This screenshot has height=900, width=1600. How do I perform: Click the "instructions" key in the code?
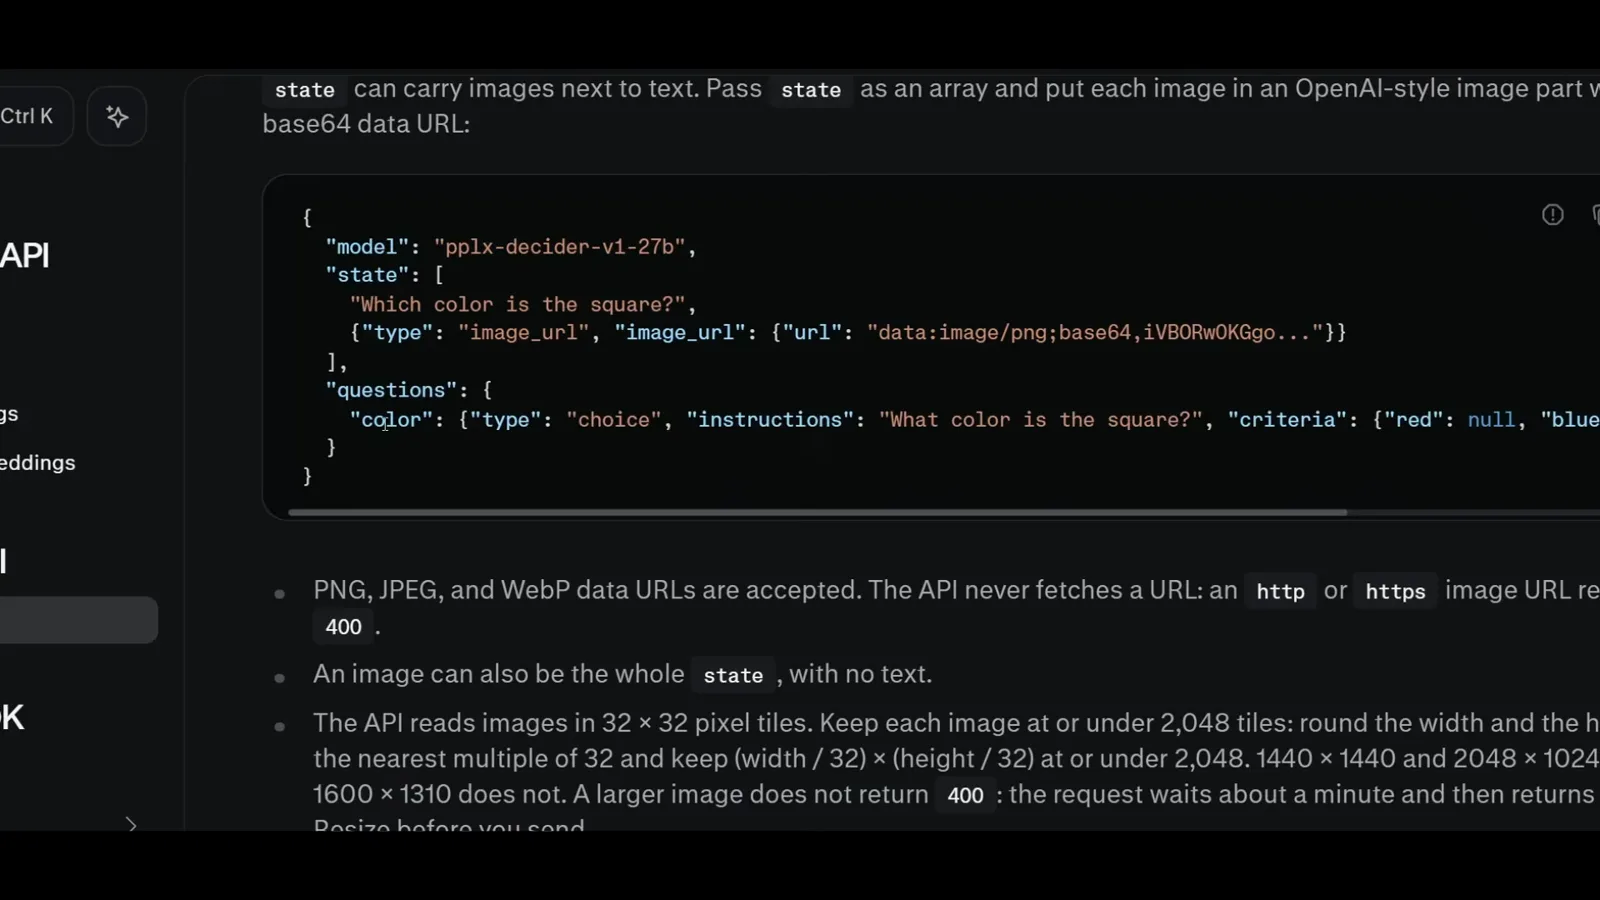click(769, 420)
